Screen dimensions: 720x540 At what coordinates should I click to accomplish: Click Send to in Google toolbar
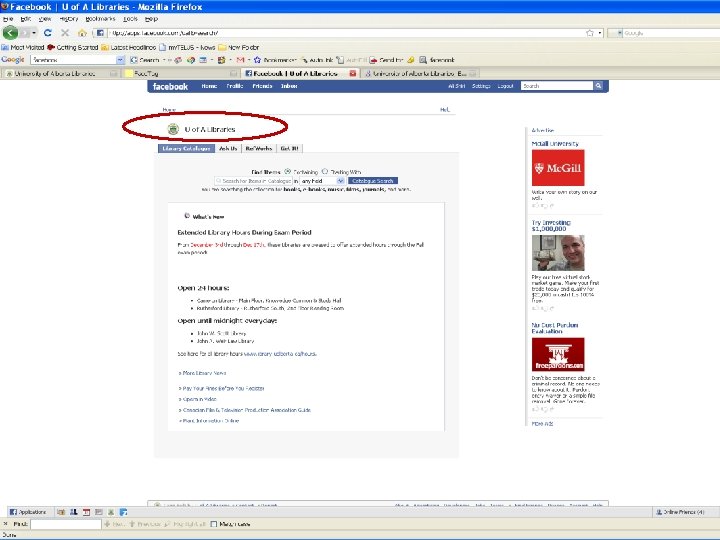(386, 60)
